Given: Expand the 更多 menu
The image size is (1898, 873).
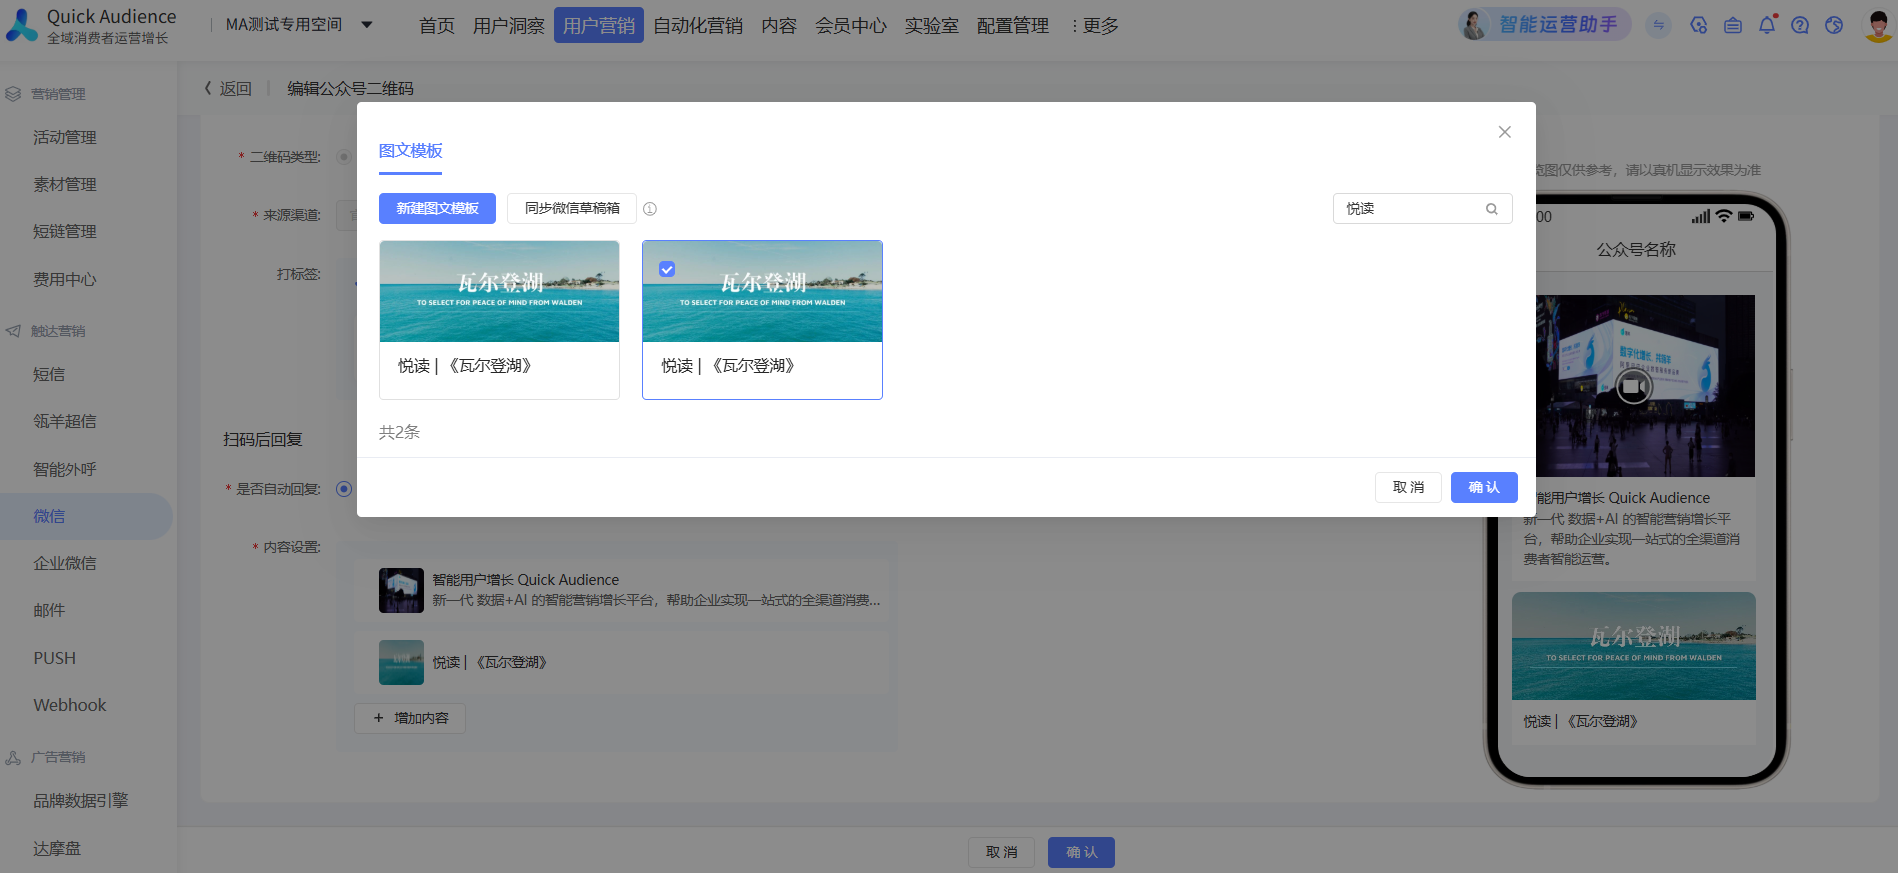Looking at the screenshot, I should click(1094, 25).
